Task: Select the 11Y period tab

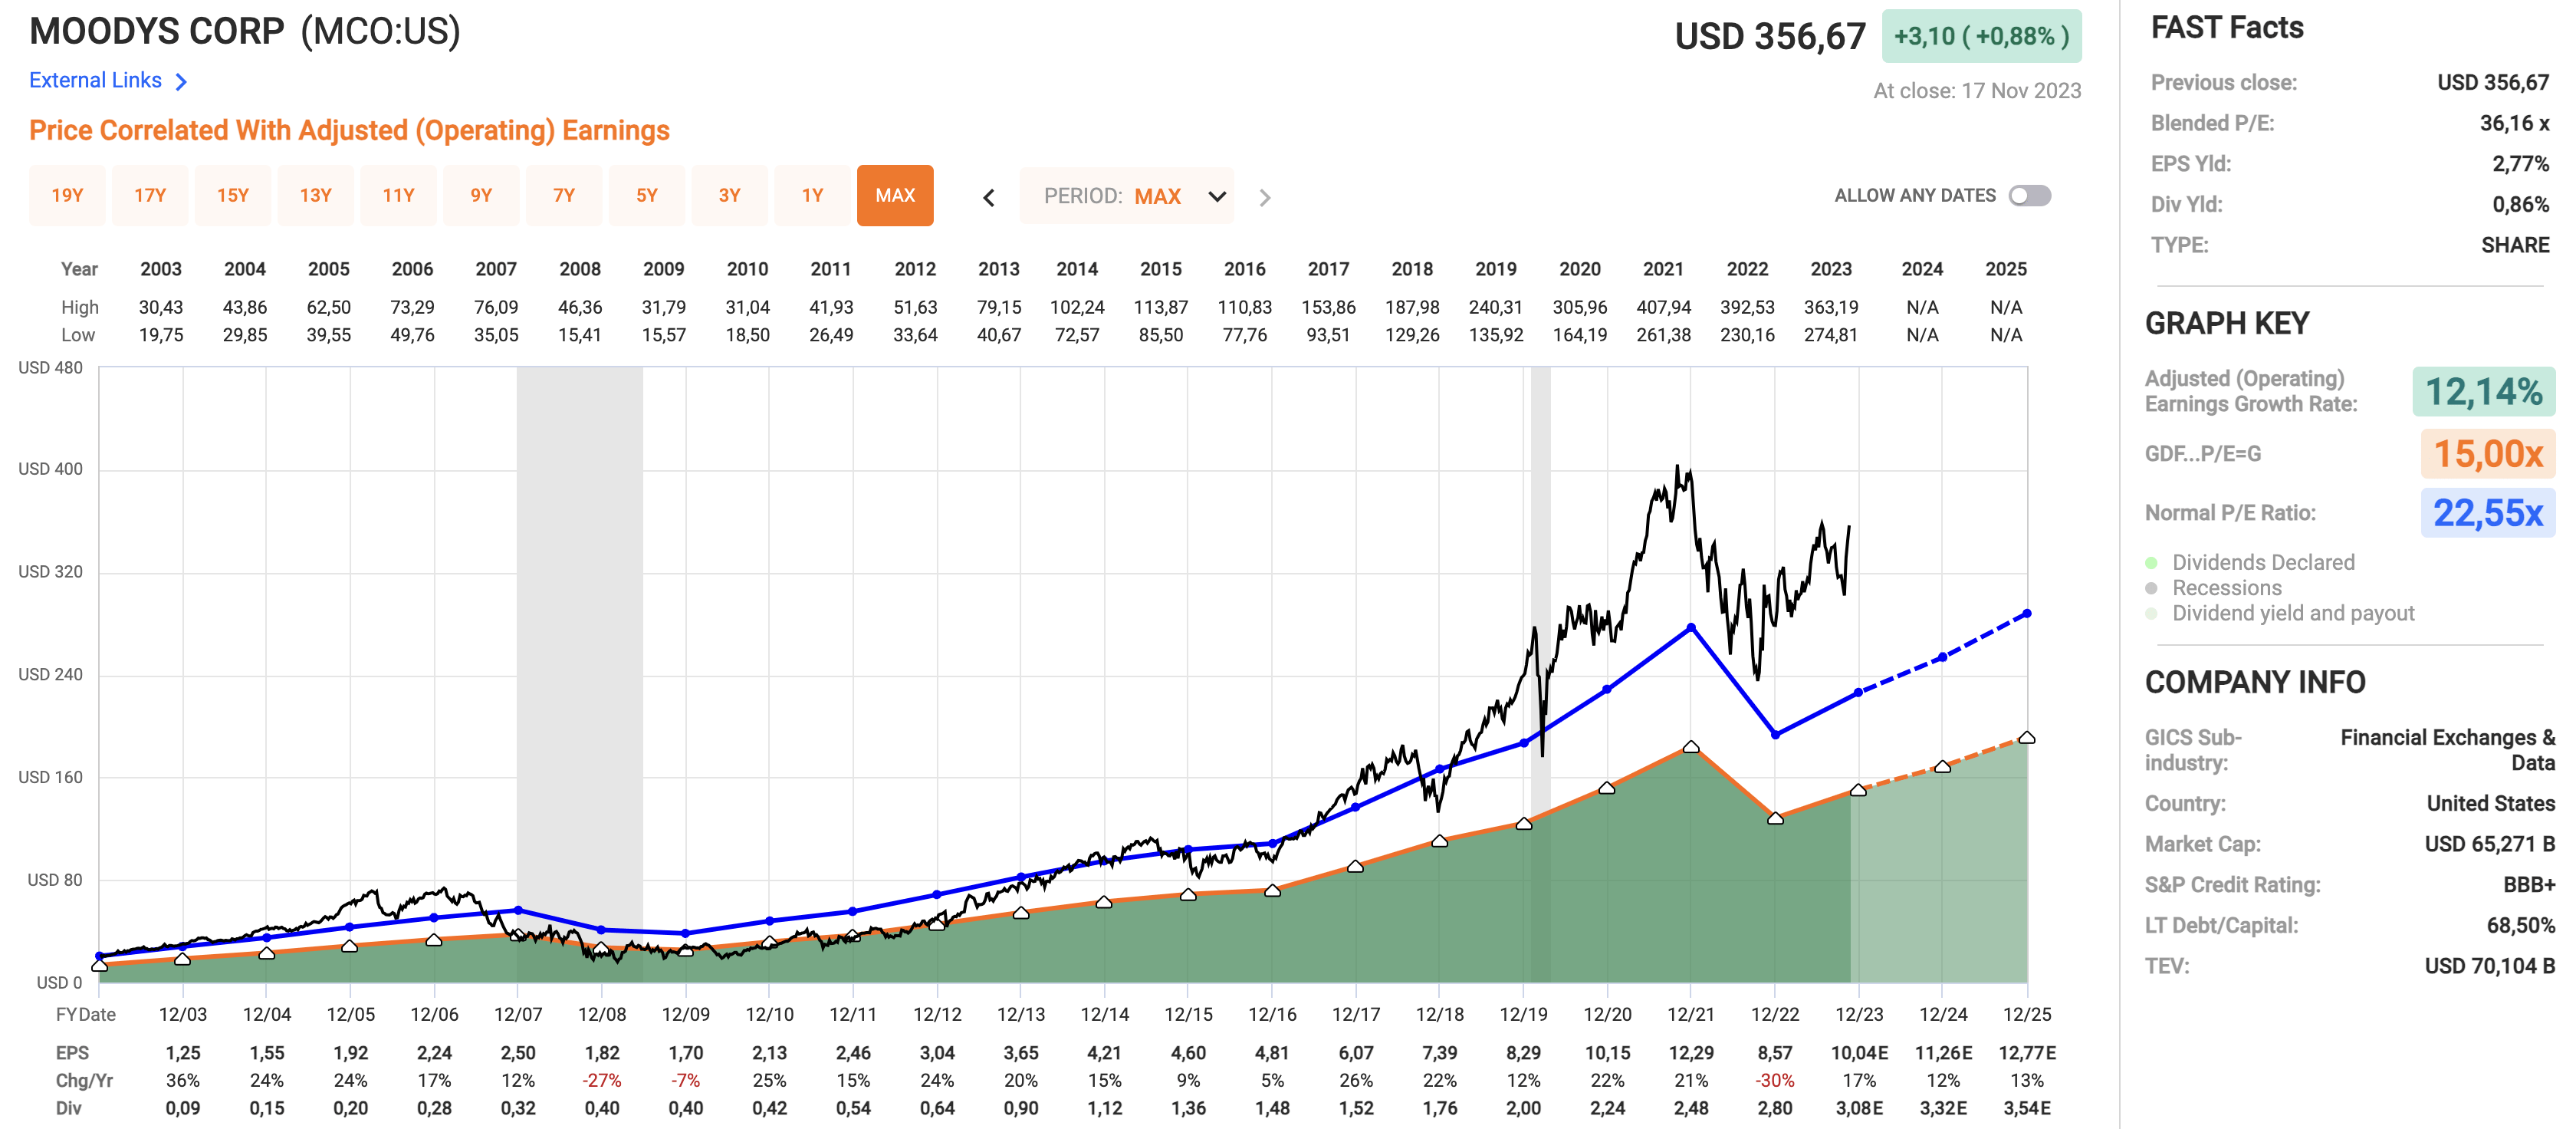Action: (x=399, y=195)
